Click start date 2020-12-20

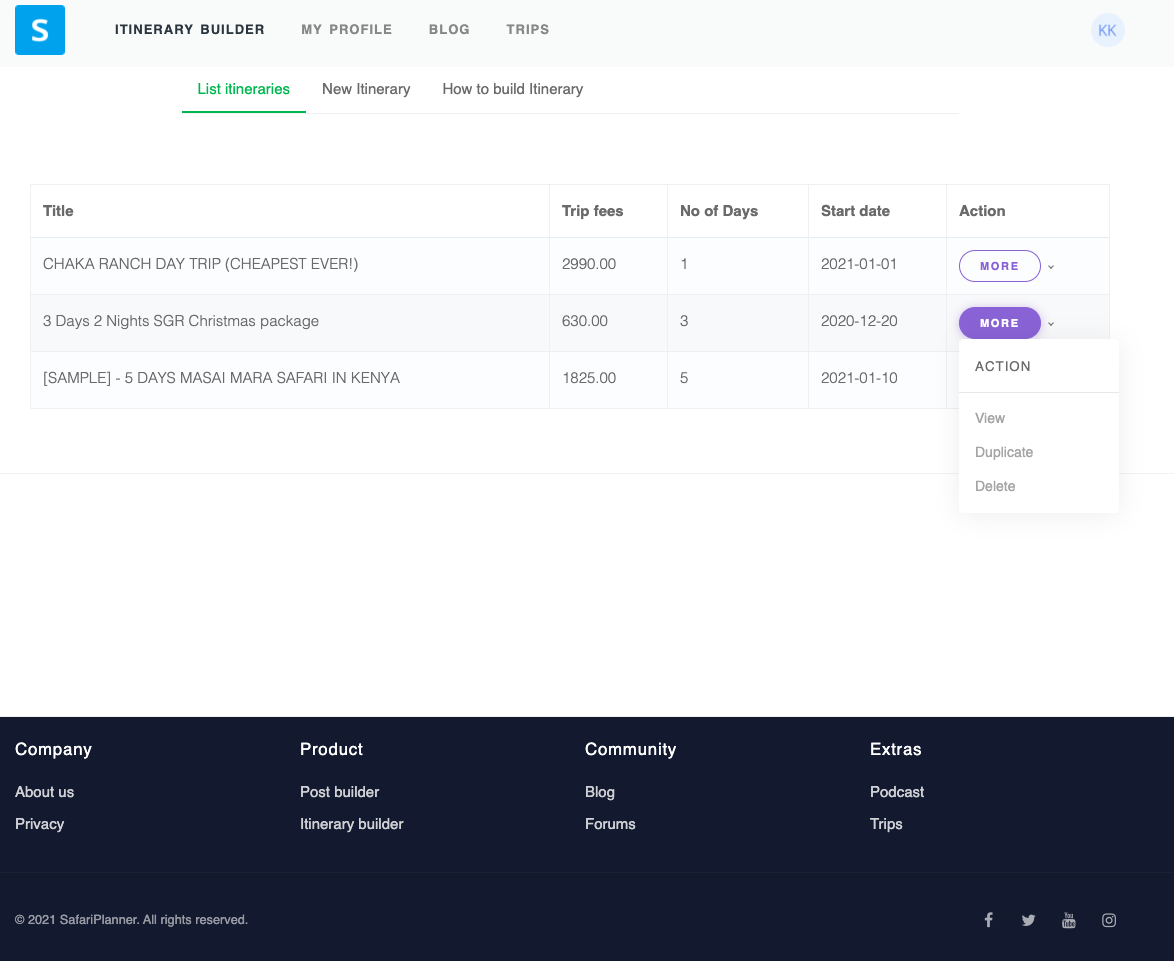tap(859, 321)
